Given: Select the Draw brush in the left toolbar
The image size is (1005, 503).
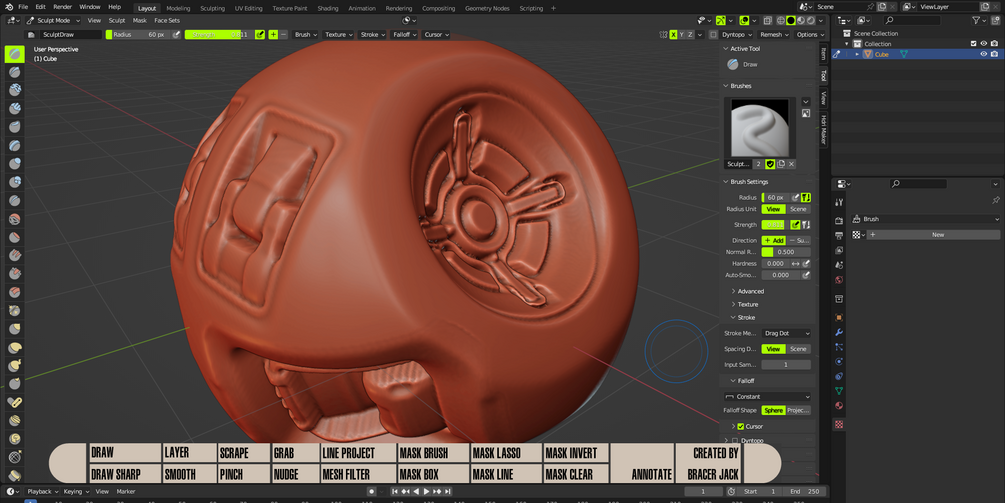Looking at the screenshot, I should pos(14,54).
